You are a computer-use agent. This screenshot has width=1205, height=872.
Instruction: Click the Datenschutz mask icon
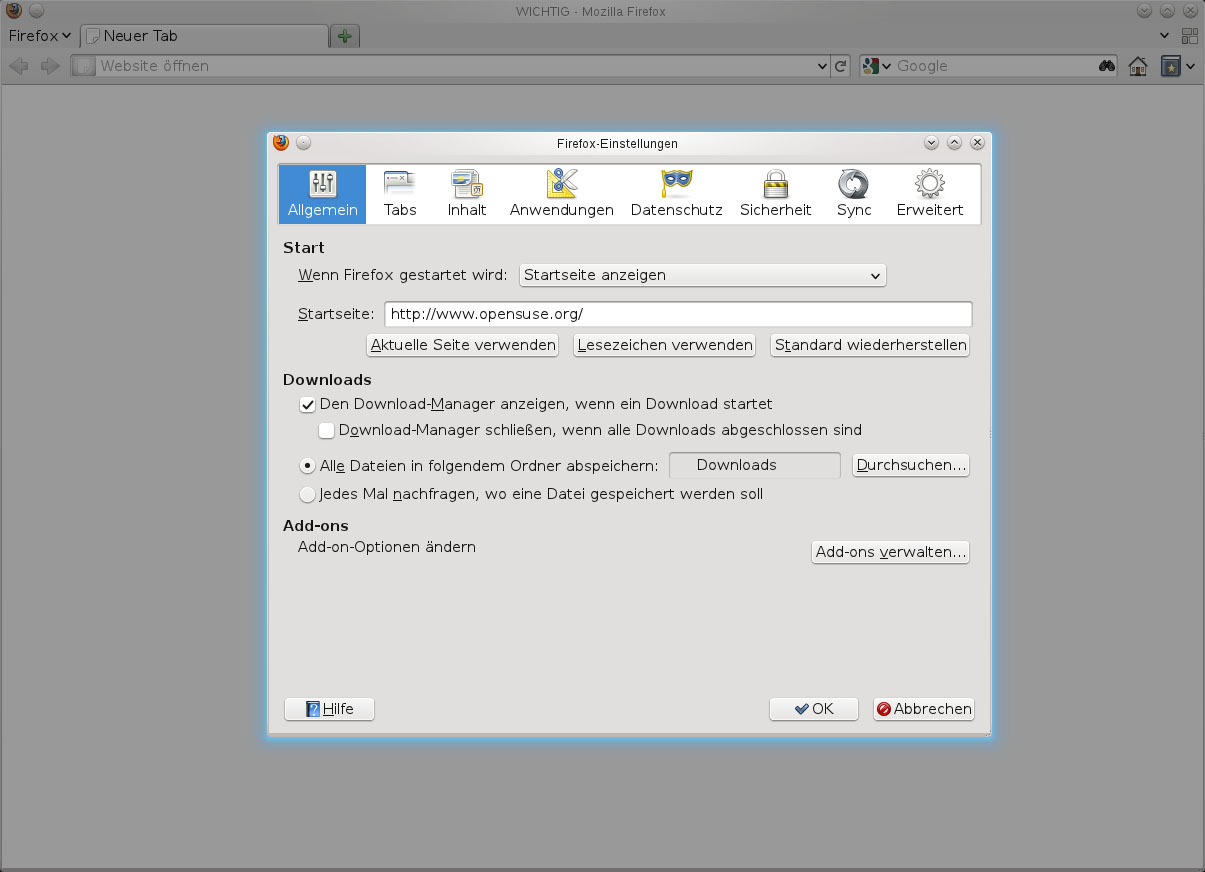coord(676,192)
